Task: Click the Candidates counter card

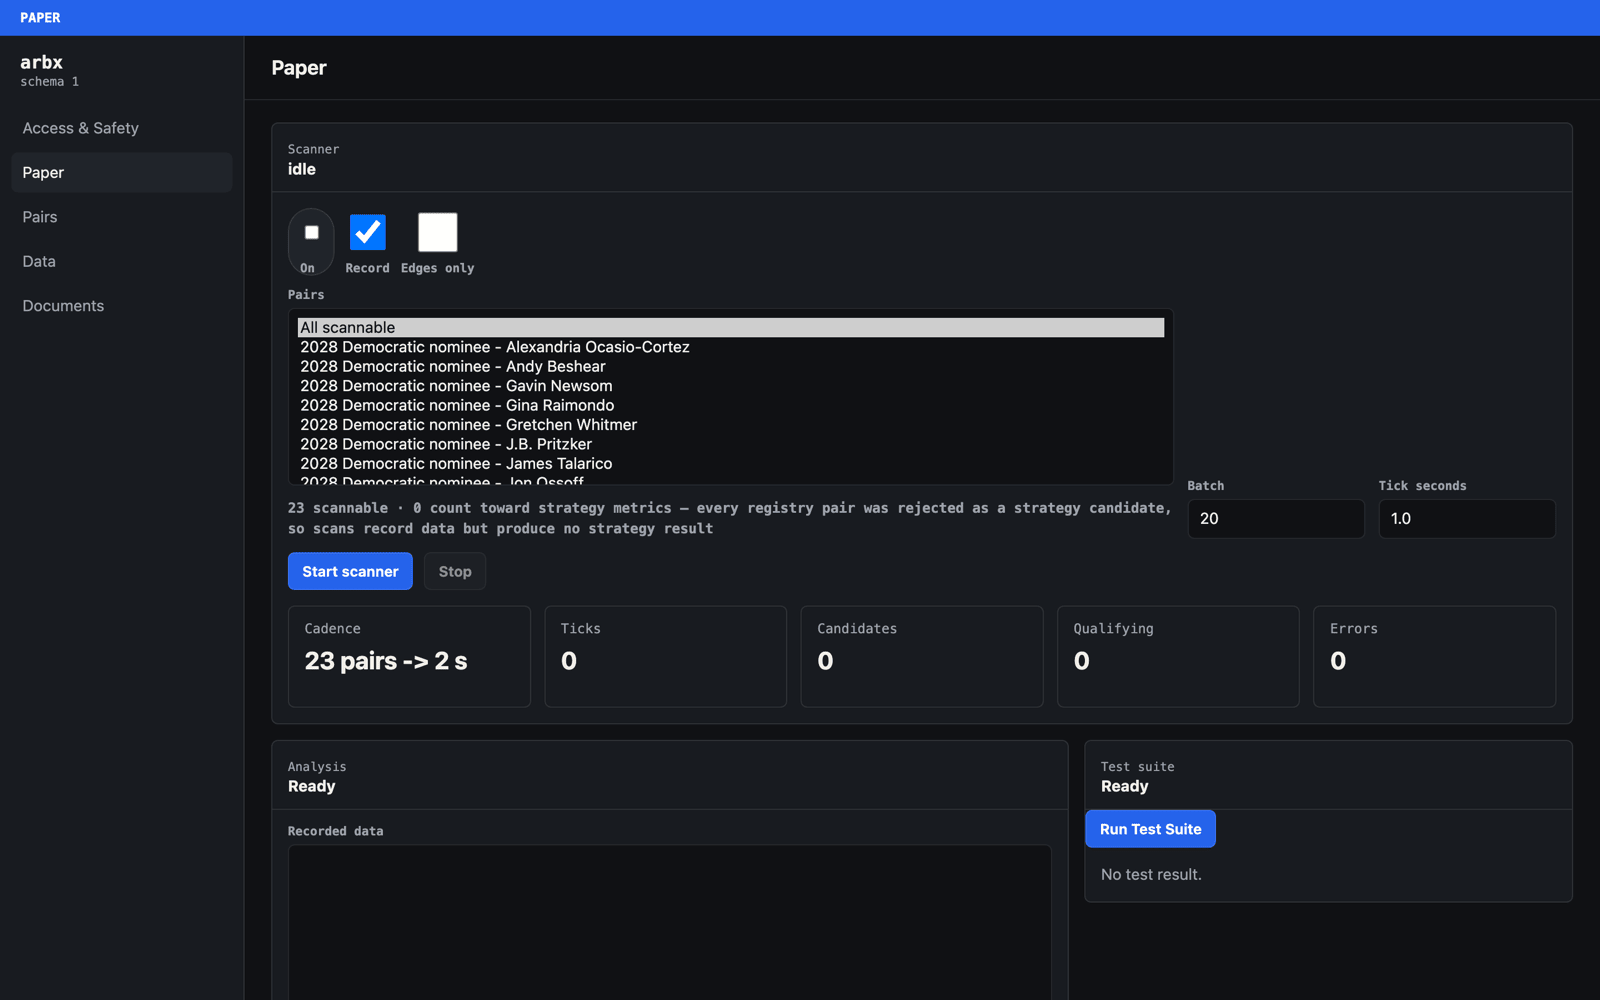Action: pyautogui.click(x=922, y=656)
